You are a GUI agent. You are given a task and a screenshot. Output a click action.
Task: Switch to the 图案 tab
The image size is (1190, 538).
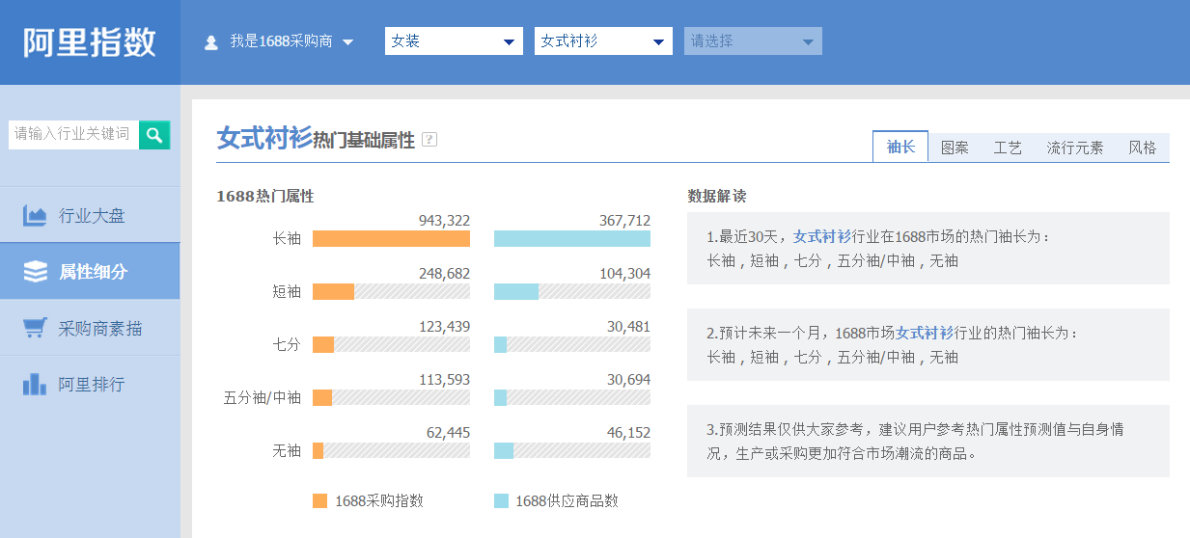[x=955, y=148]
